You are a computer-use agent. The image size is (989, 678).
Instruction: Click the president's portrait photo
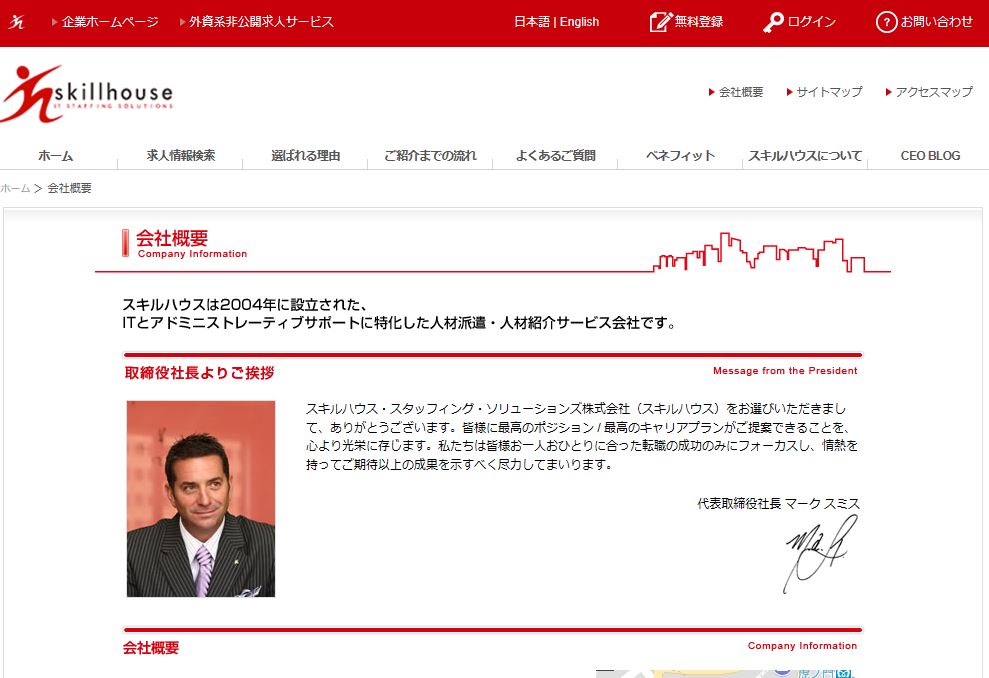tap(200, 498)
